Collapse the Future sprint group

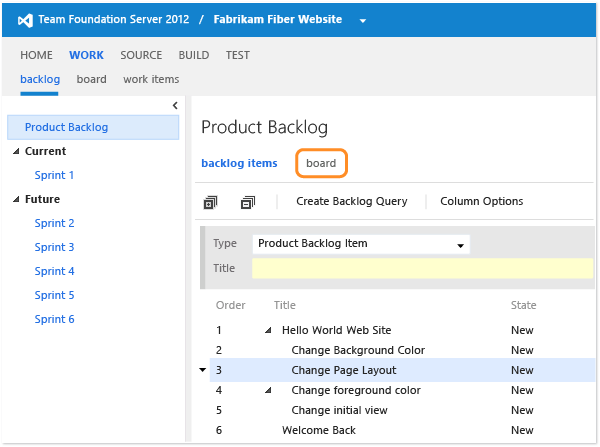(16, 199)
